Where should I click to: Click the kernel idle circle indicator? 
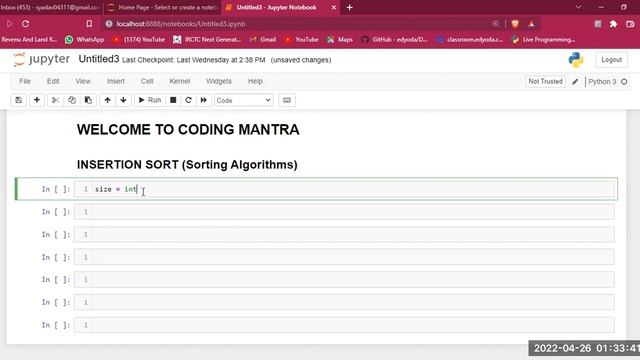click(624, 82)
